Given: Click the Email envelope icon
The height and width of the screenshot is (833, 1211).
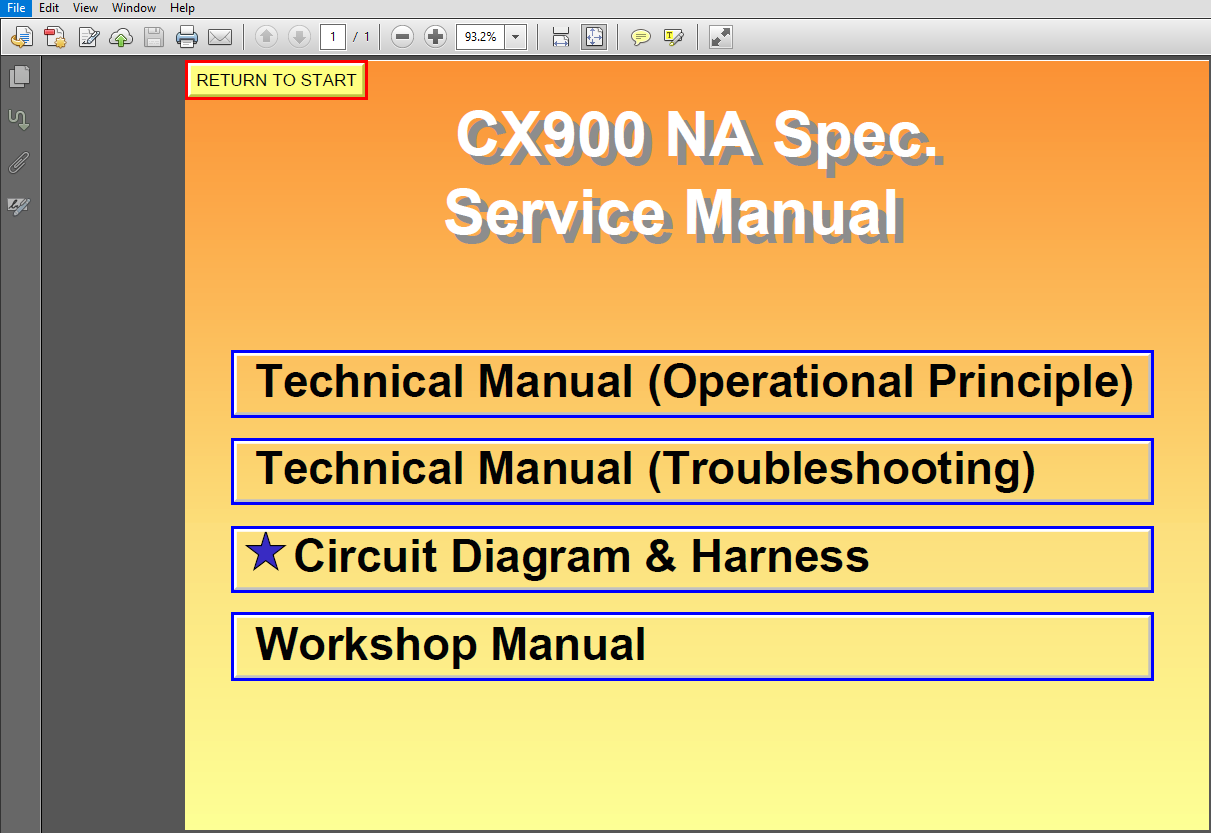Looking at the screenshot, I should (220, 38).
